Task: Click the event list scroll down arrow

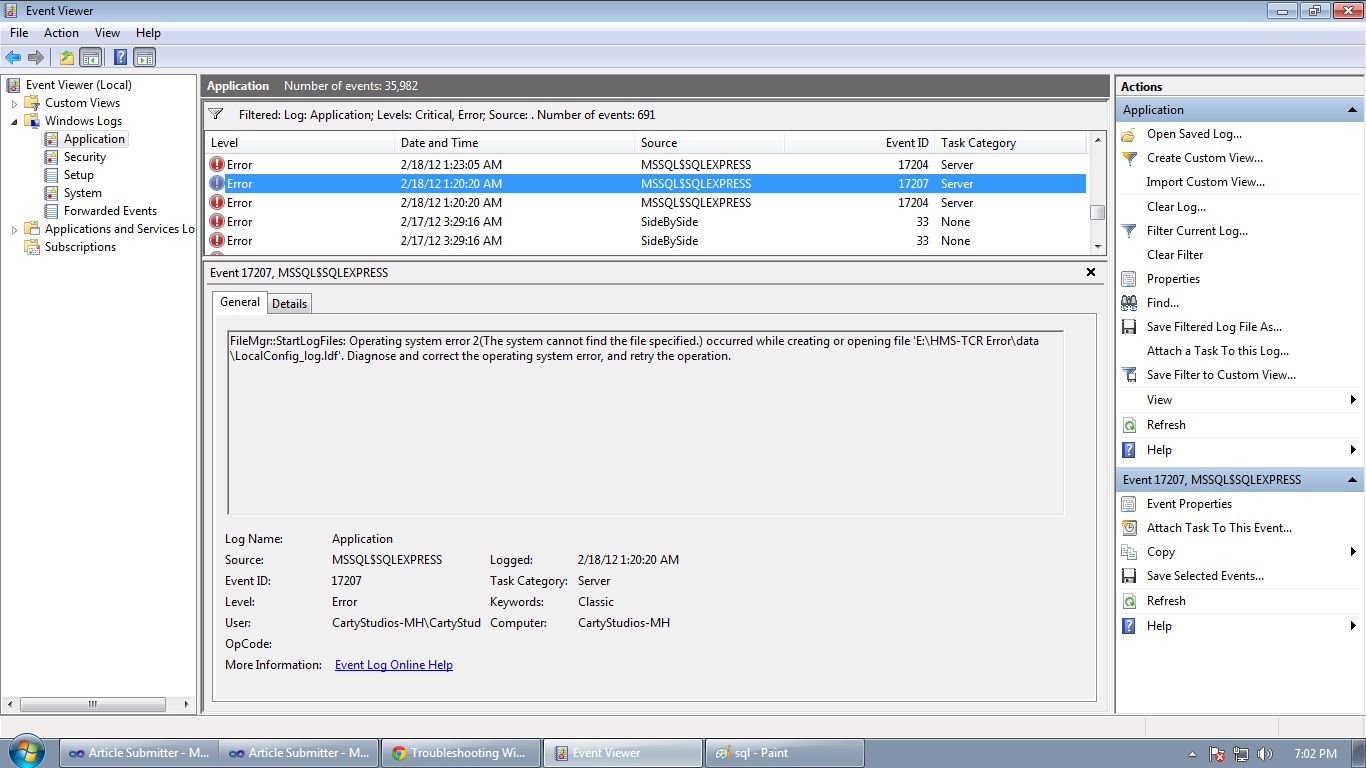Action: [1097, 246]
